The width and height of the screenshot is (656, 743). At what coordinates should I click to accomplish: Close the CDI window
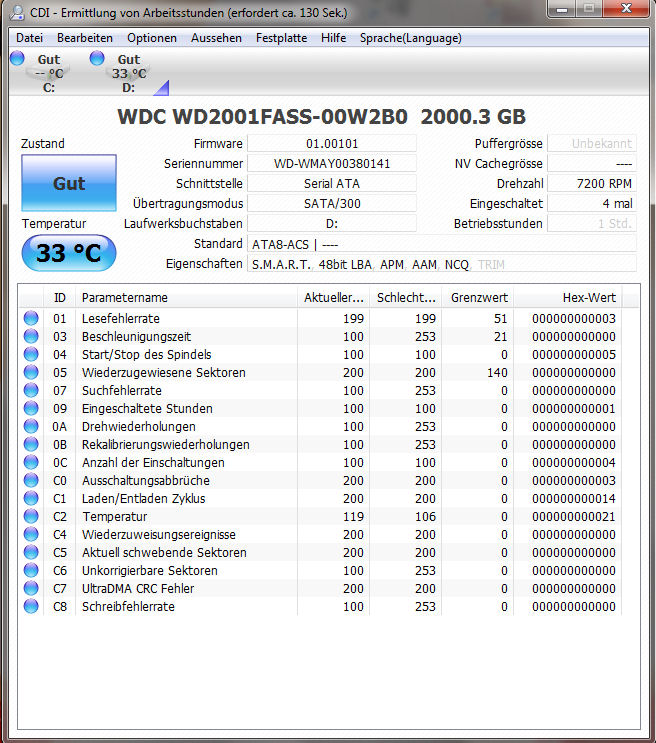tap(626, 9)
